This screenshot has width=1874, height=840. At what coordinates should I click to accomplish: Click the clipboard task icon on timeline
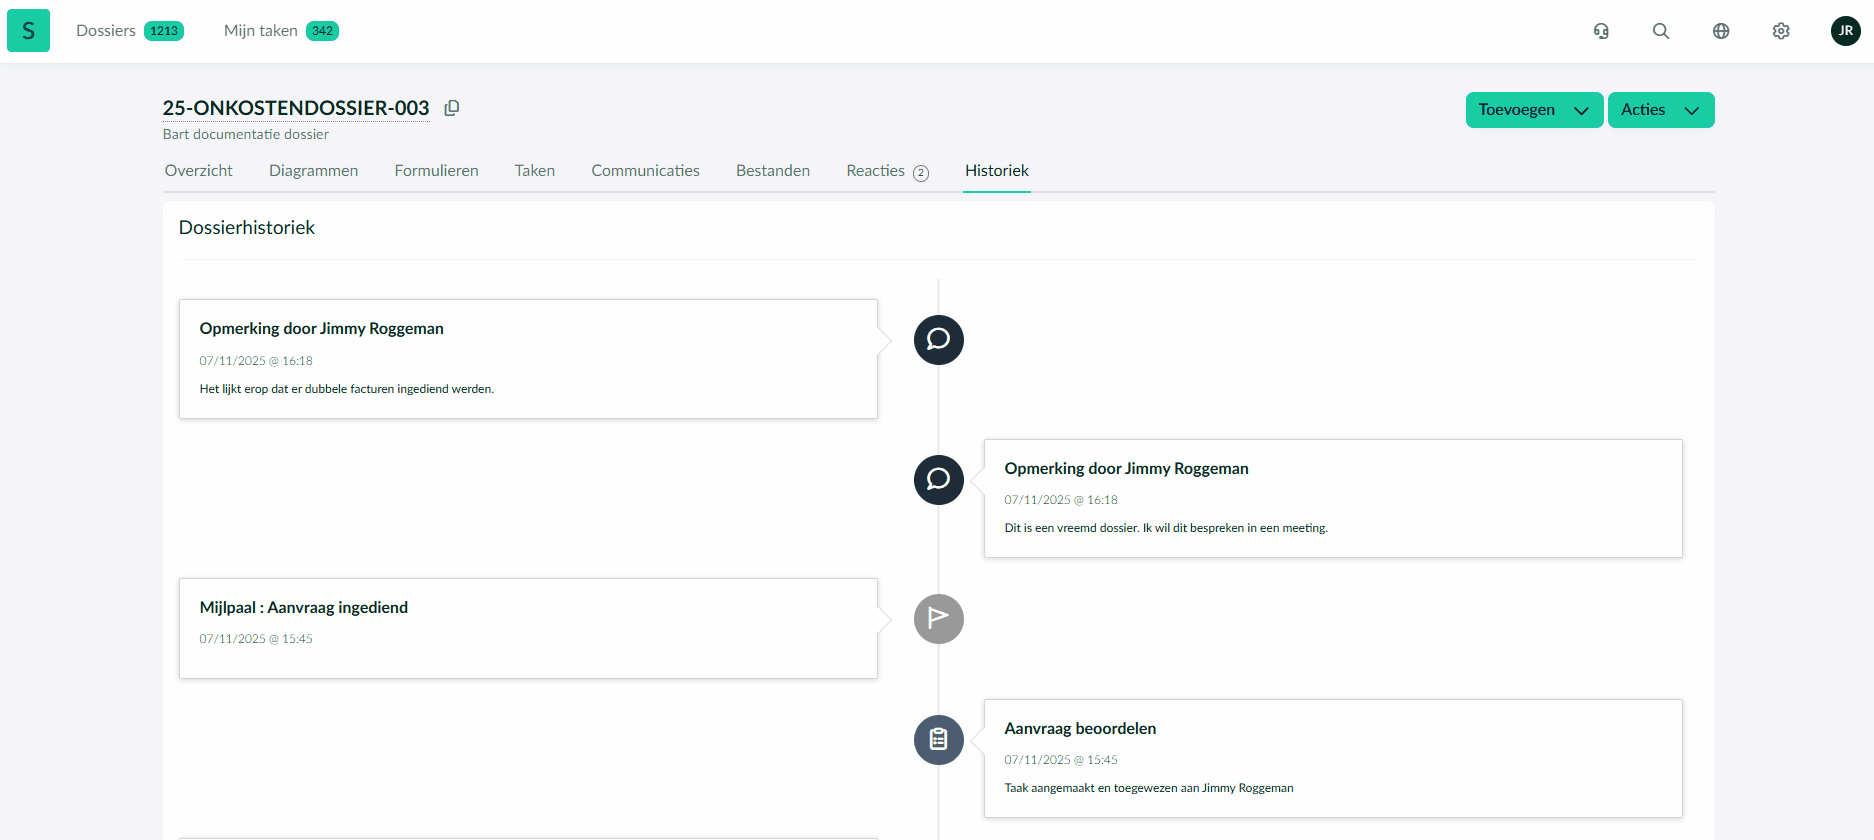pos(938,740)
